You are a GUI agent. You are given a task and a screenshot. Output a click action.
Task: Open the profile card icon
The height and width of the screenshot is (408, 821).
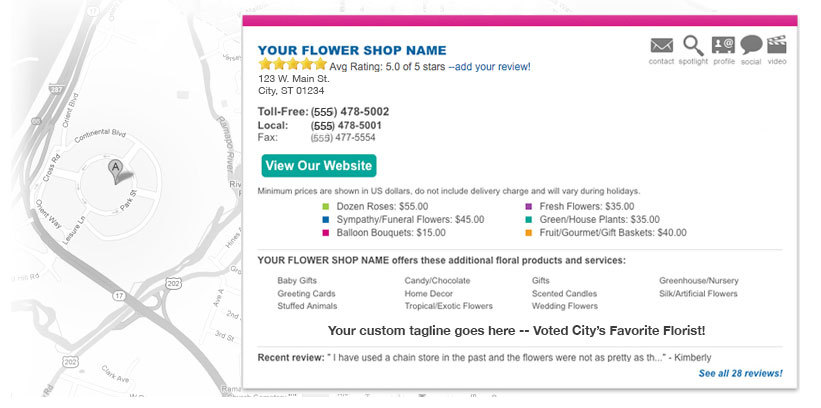point(723,45)
